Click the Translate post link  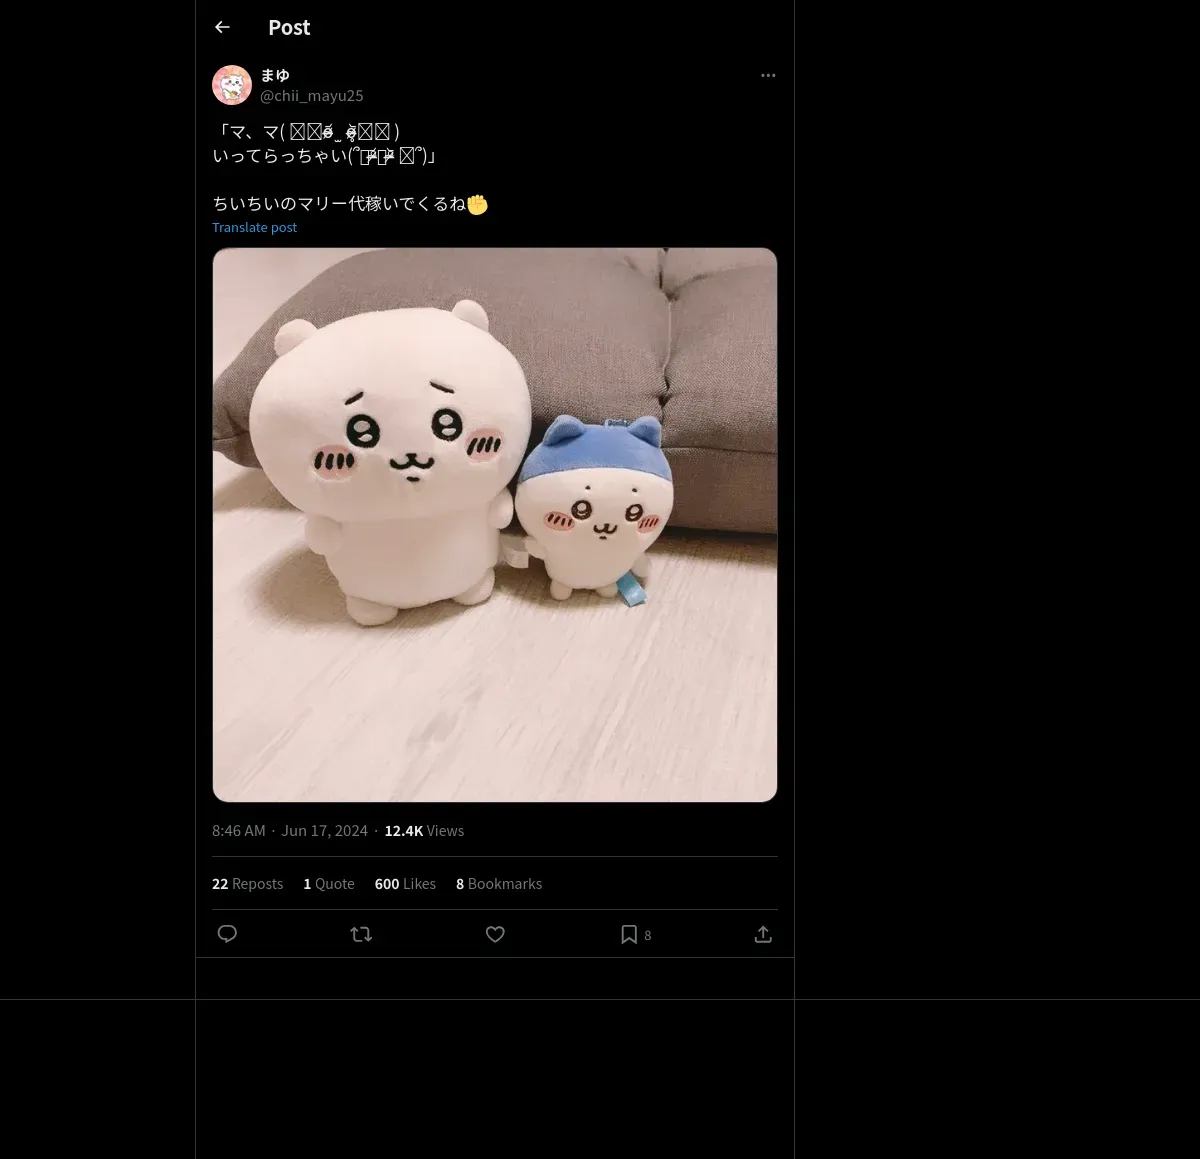pyautogui.click(x=254, y=227)
